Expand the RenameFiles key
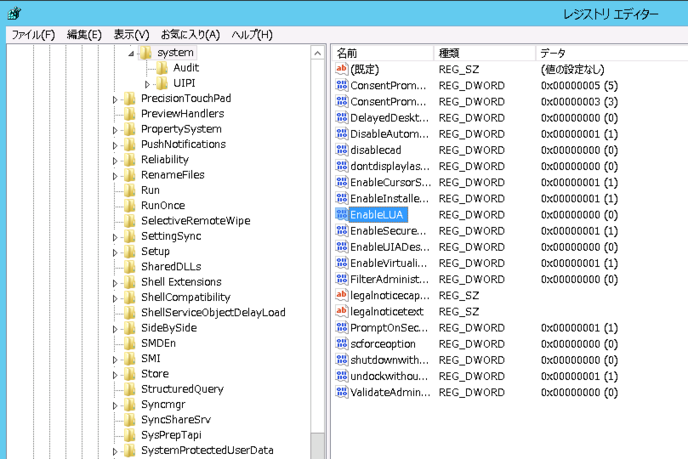The width and height of the screenshot is (688, 459). click(x=115, y=176)
